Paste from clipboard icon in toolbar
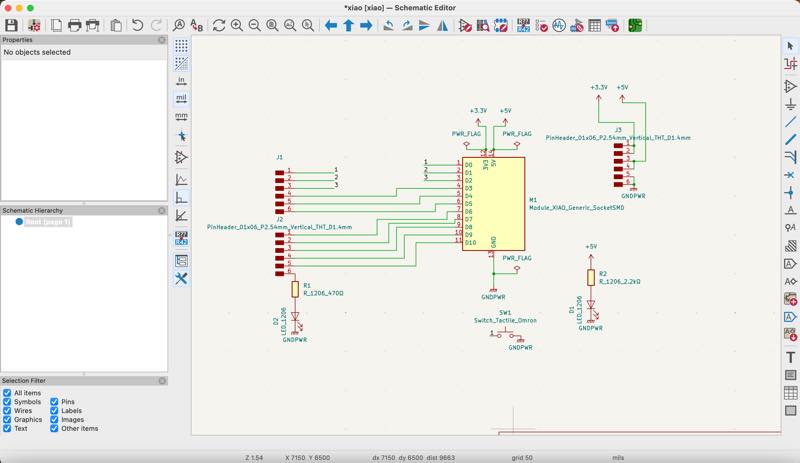The height and width of the screenshot is (463, 800). (x=116, y=25)
